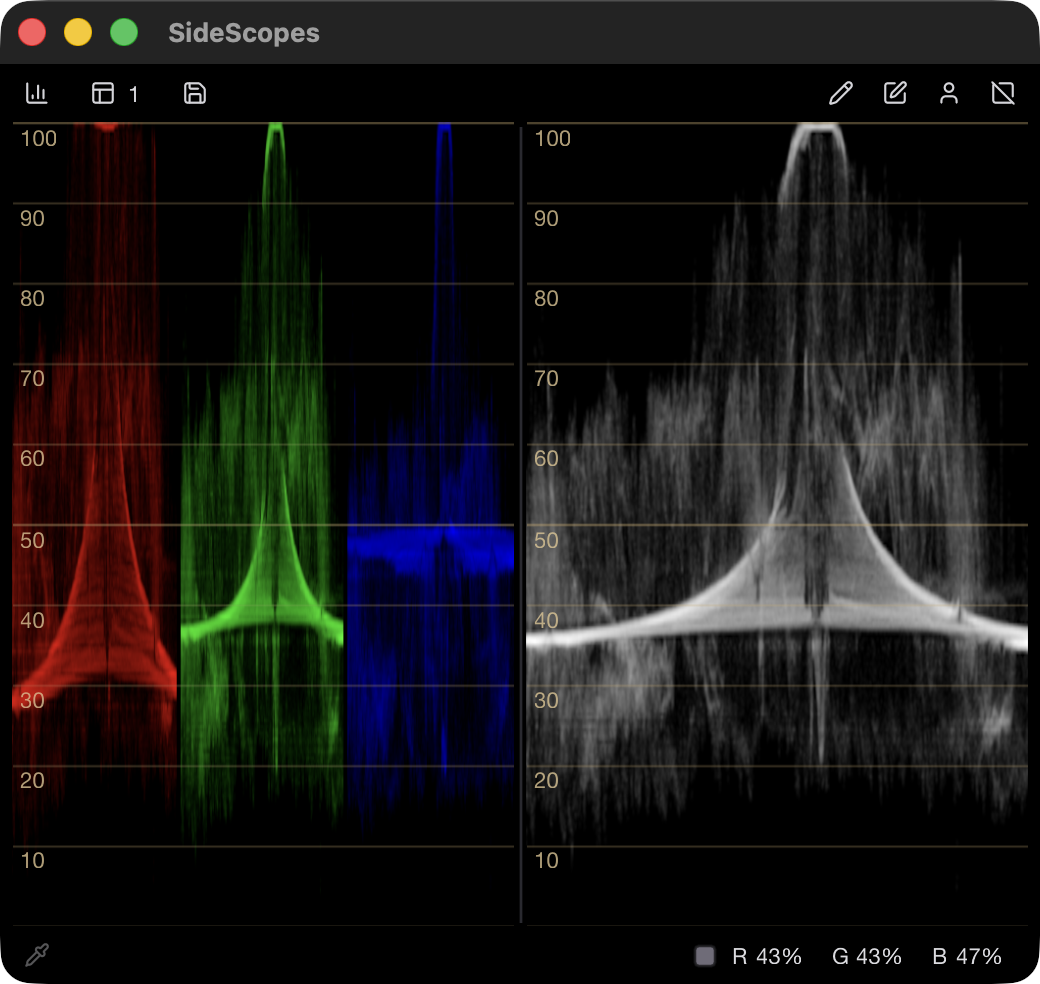Toggle the crossed-out display crop icon
This screenshot has height=984, width=1040.
1003,93
